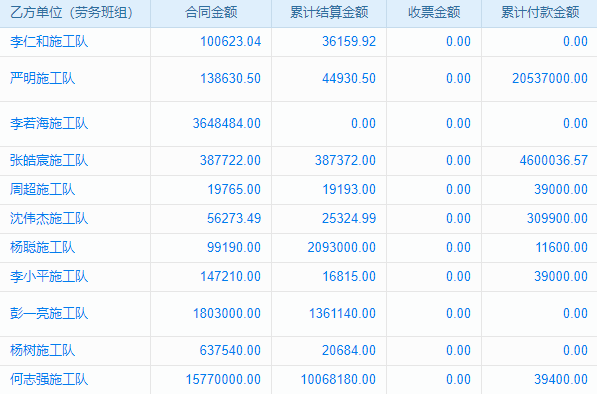
Task: Select contract amount 100623.04
Action: 231,41
